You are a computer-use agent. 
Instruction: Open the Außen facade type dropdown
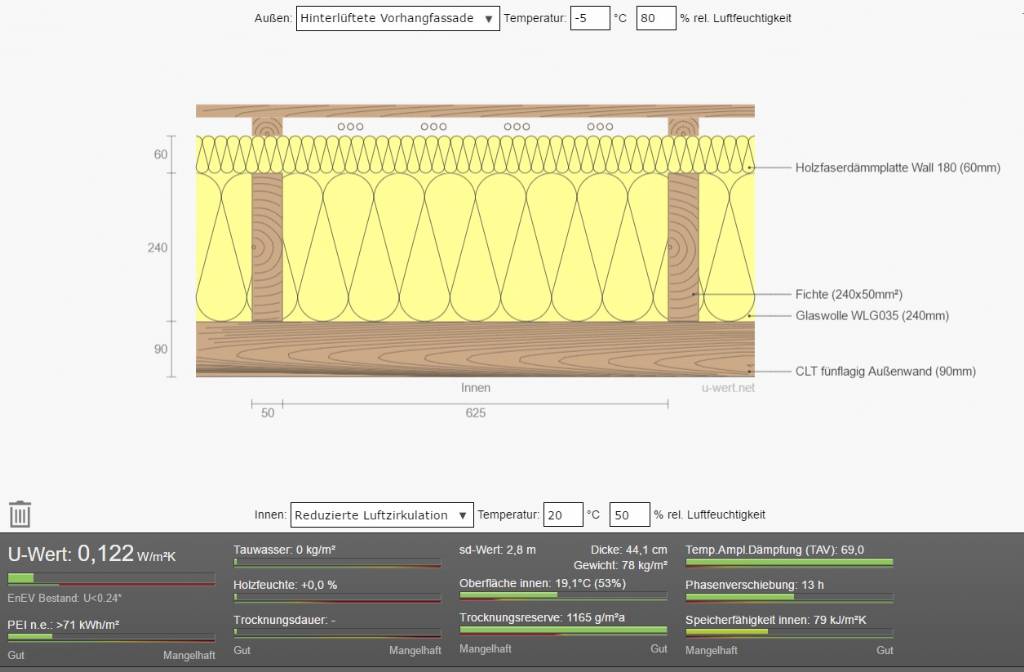pyautogui.click(x=397, y=18)
